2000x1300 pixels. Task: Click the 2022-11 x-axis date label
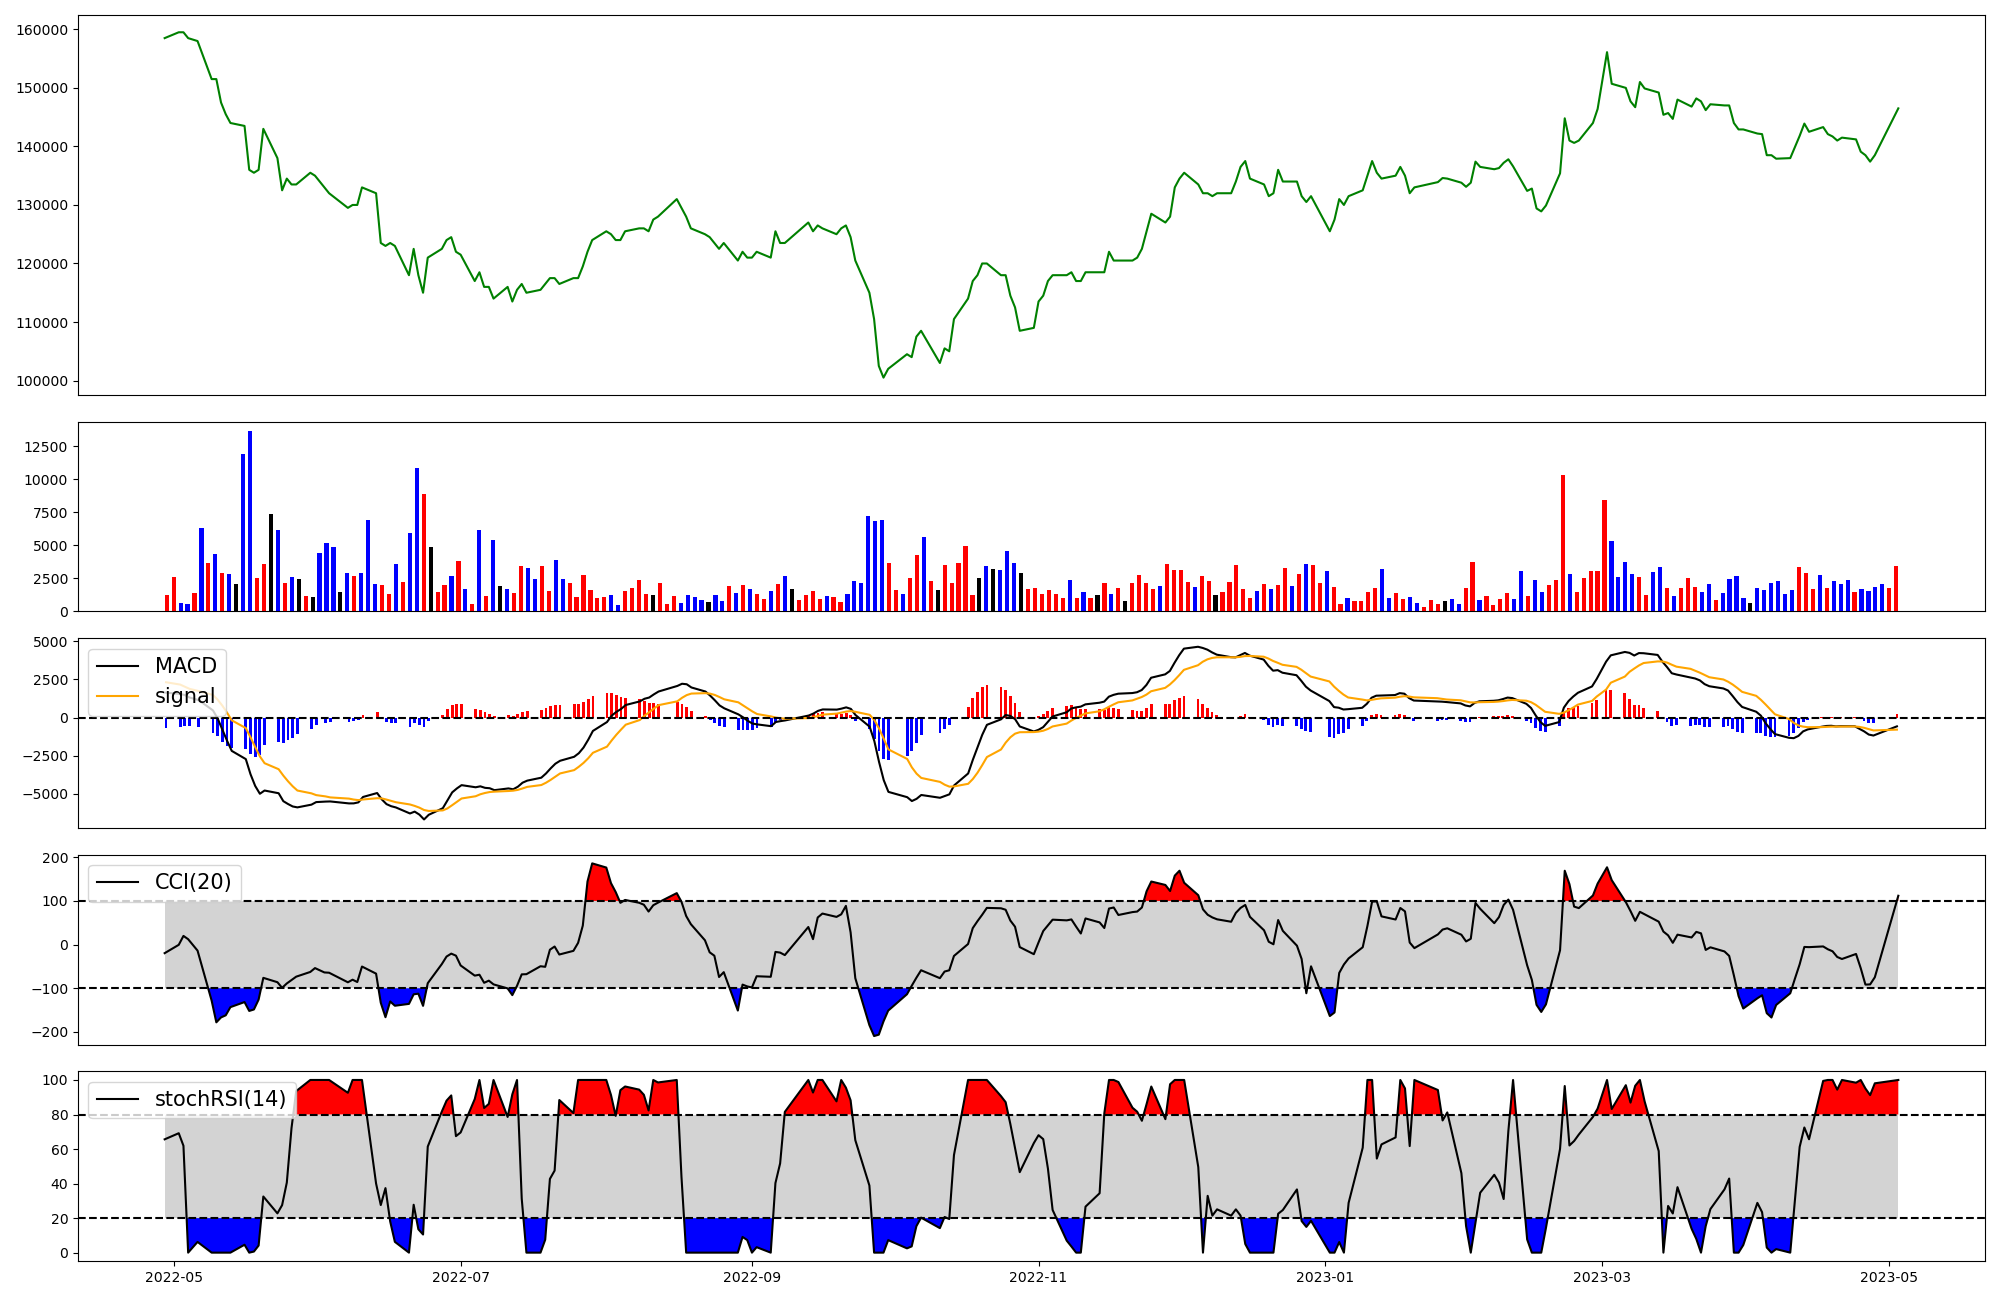click(x=1039, y=1276)
